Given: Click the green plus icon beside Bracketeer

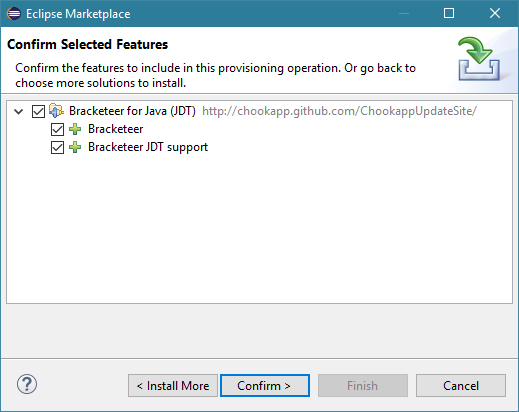Looking at the screenshot, I should coord(75,129).
